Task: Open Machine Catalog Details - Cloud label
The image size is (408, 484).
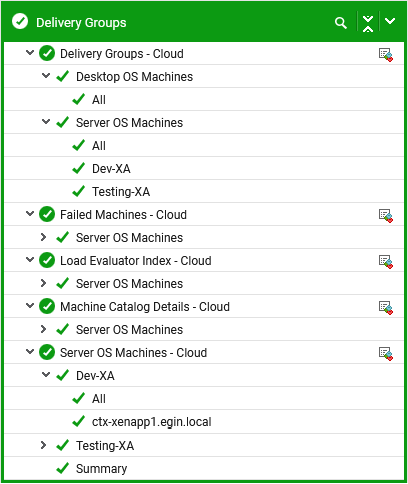Action: [x=145, y=307]
